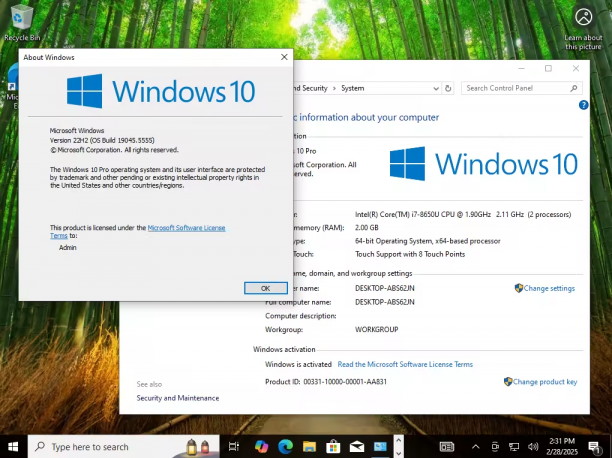
Task: Click the taskbar up arrow beside pinned apps
Action: tap(399, 440)
